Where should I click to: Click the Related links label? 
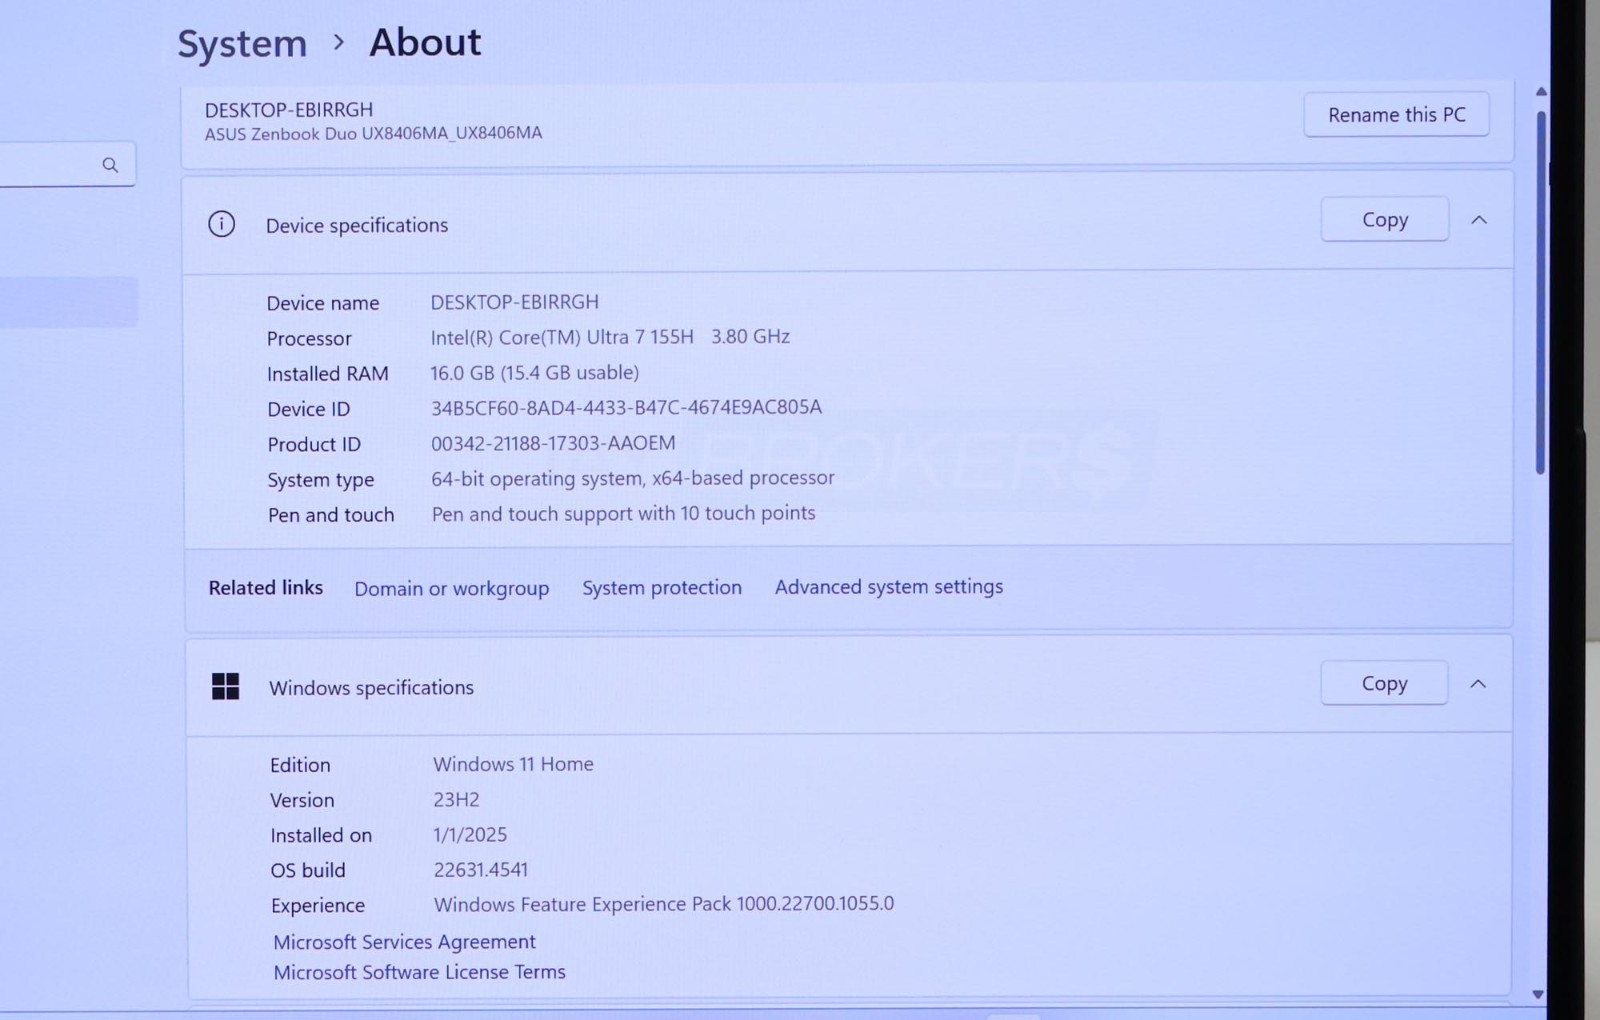pyautogui.click(x=266, y=588)
